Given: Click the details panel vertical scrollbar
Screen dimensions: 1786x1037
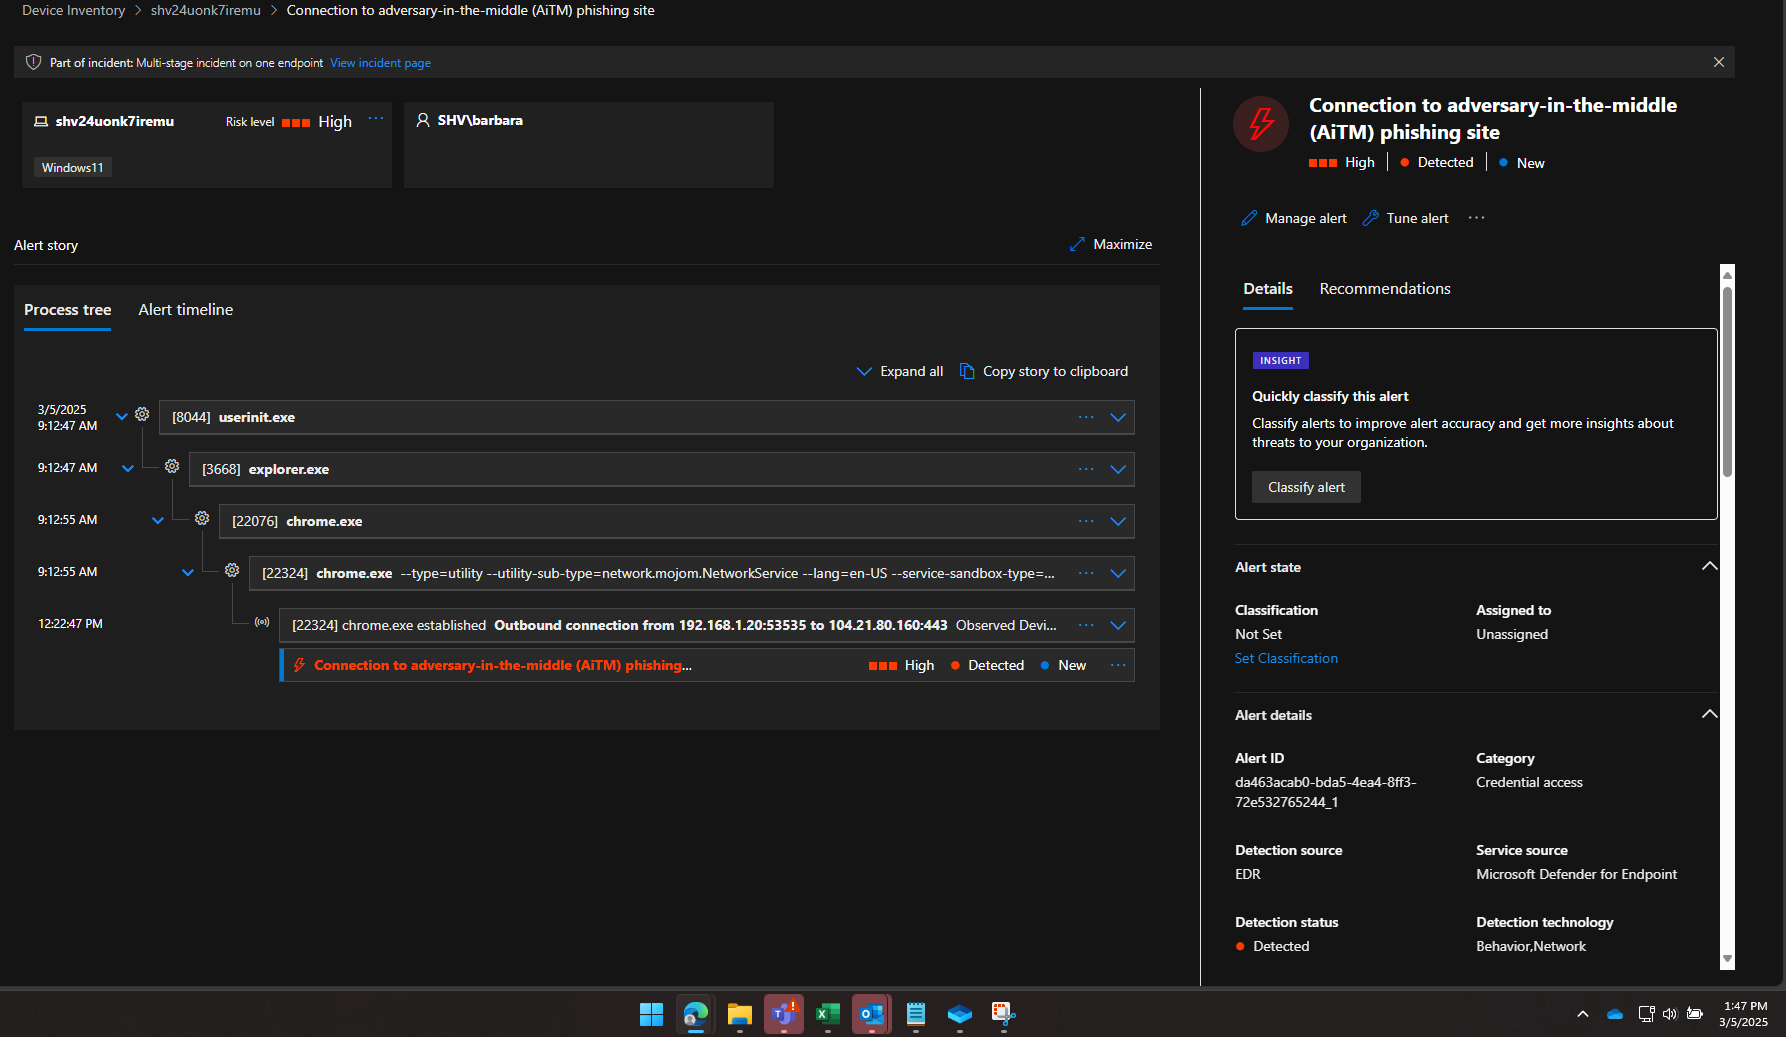Looking at the screenshot, I should tap(1727, 380).
